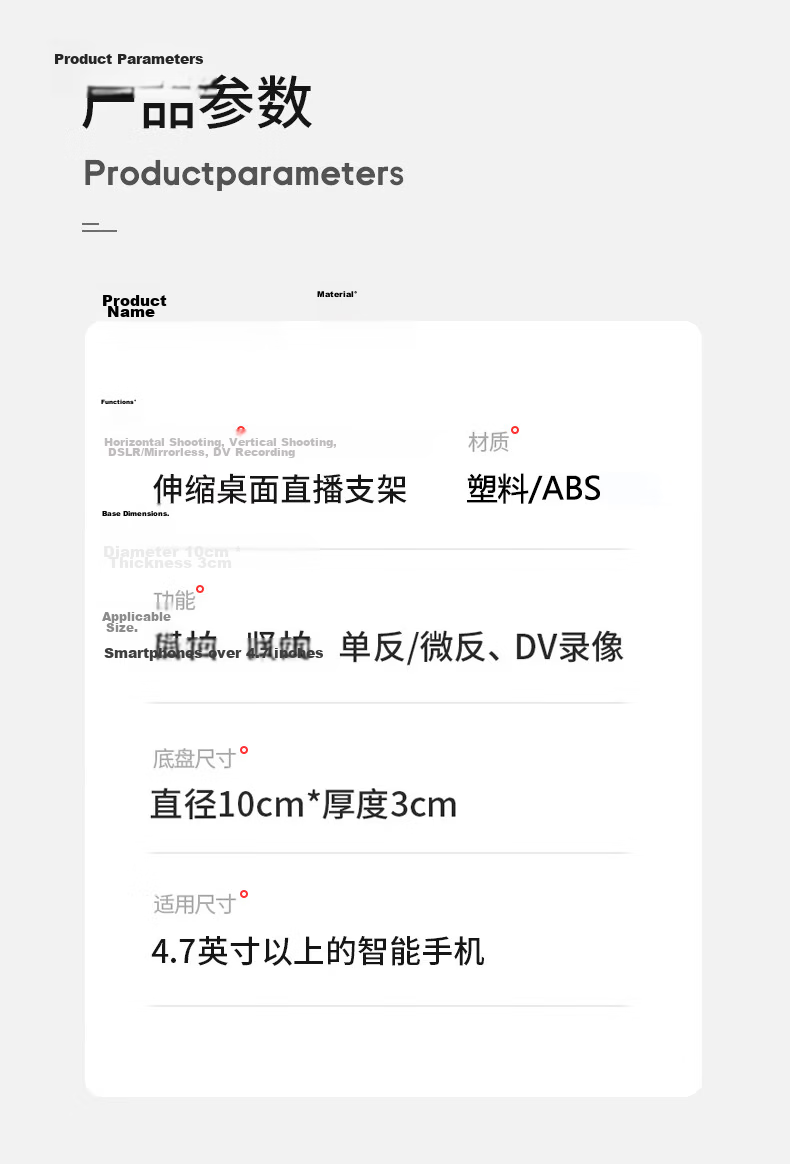Click the '适用尺寸' label
Screen dimensions: 790x1164
tap(195, 904)
